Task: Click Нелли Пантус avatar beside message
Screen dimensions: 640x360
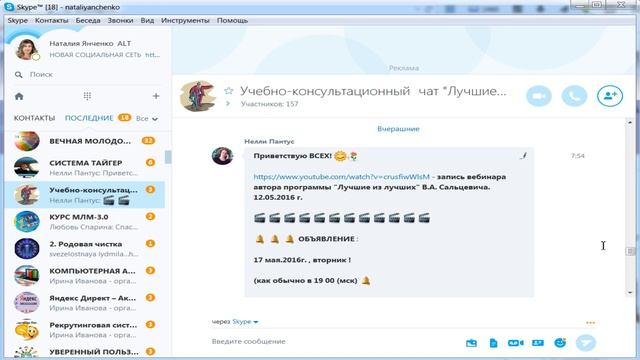Action: [222, 156]
